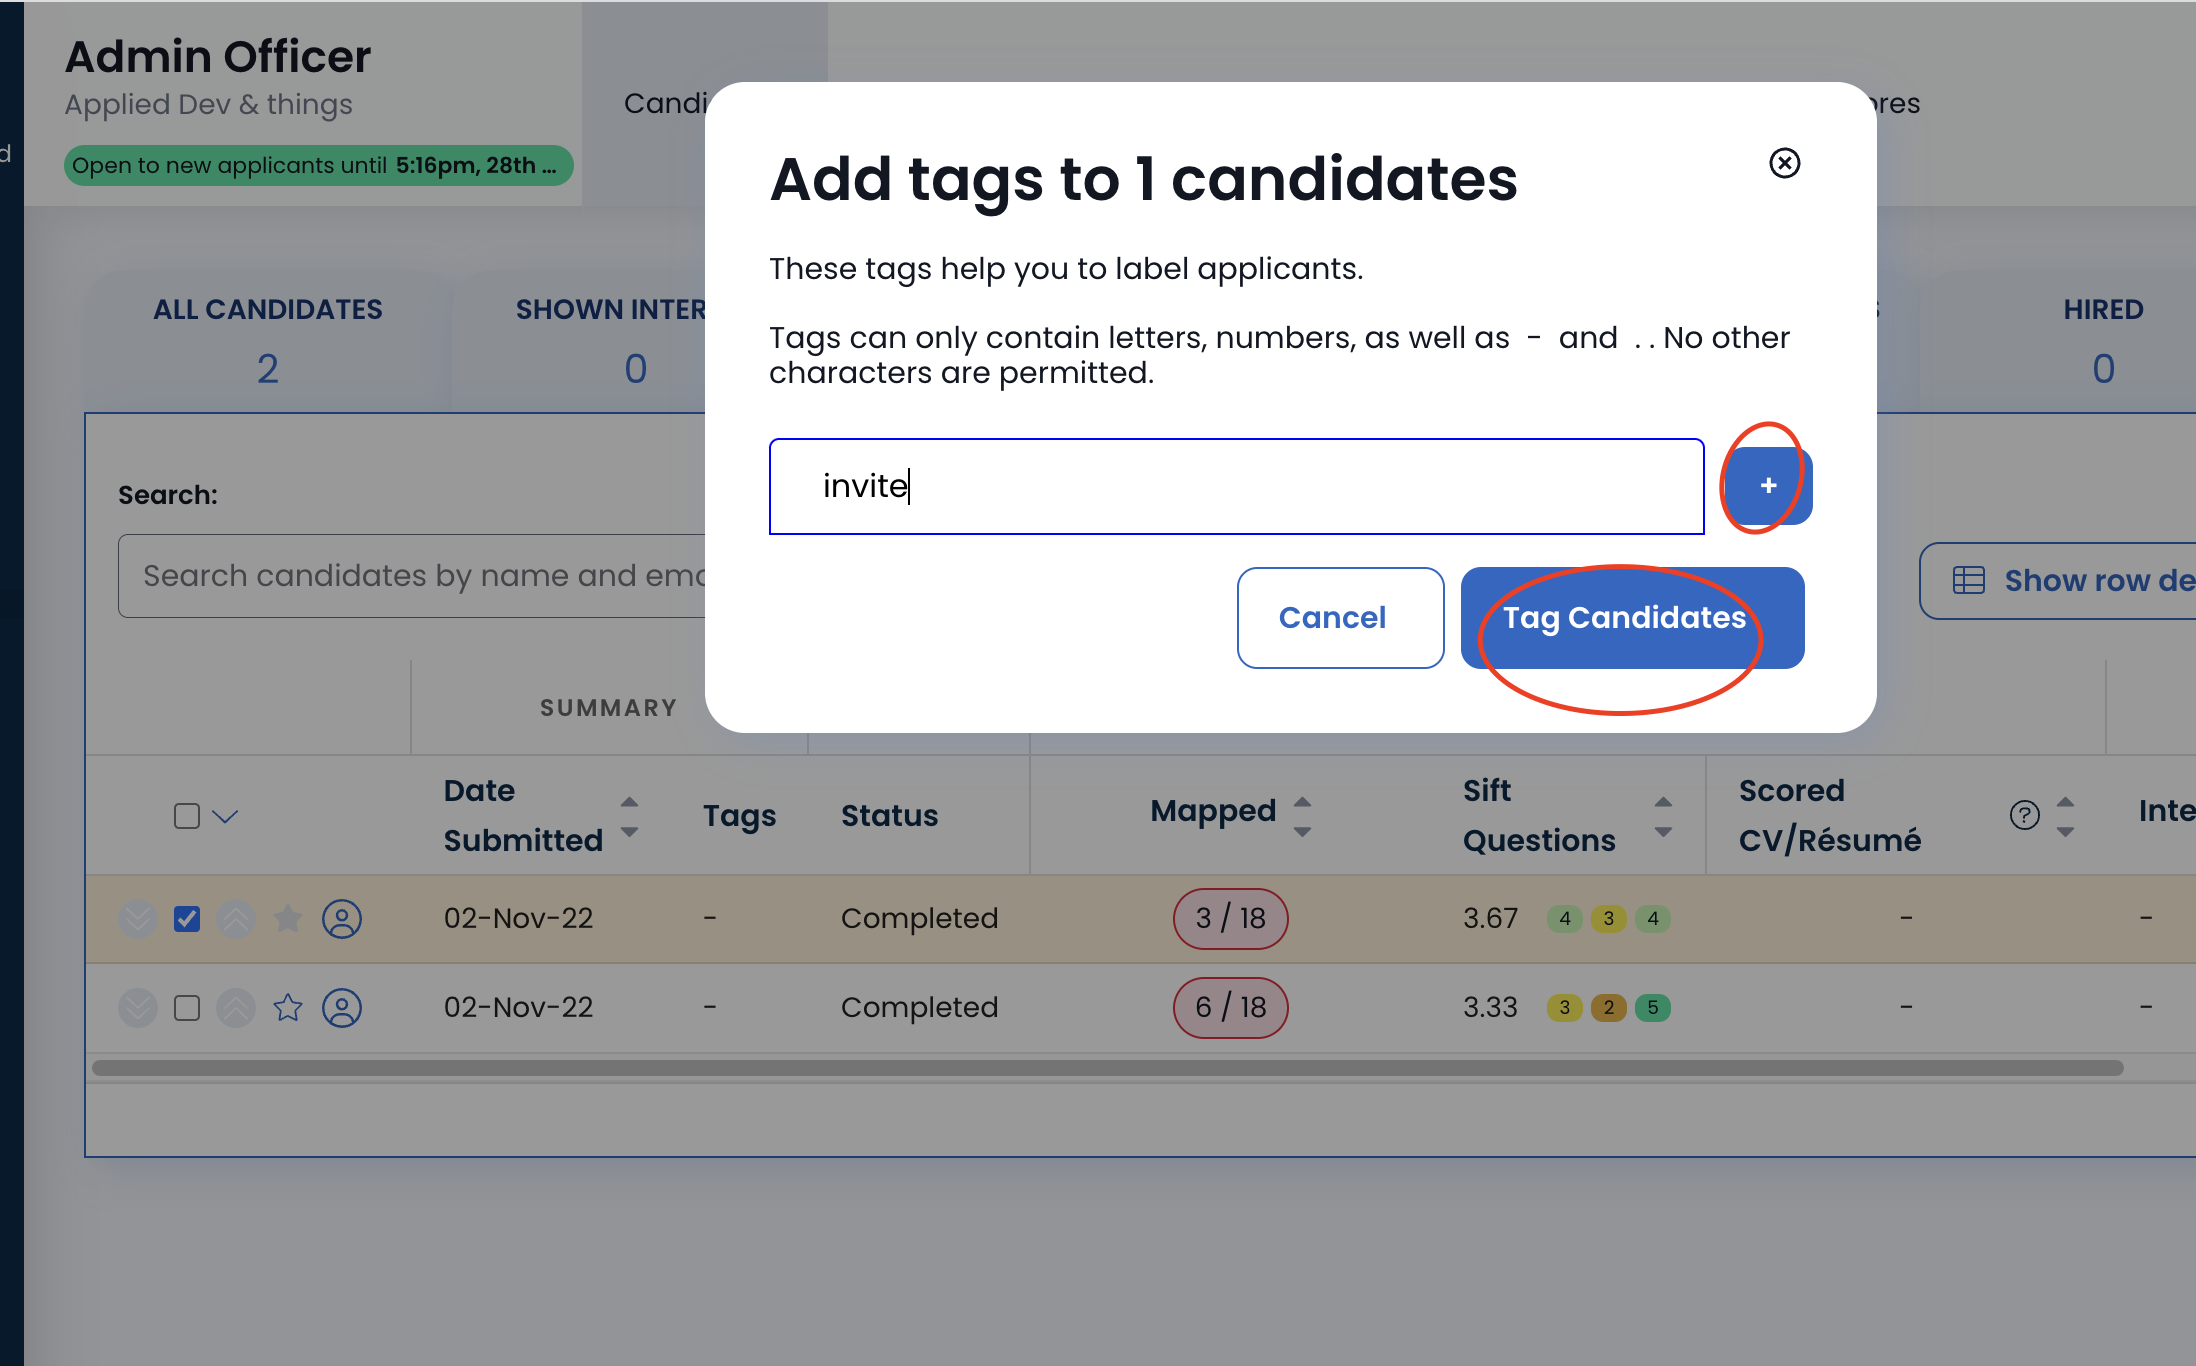Sort by Mapped column arrows
The height and width of the screenshot is (1366, 2196).
1302,816
